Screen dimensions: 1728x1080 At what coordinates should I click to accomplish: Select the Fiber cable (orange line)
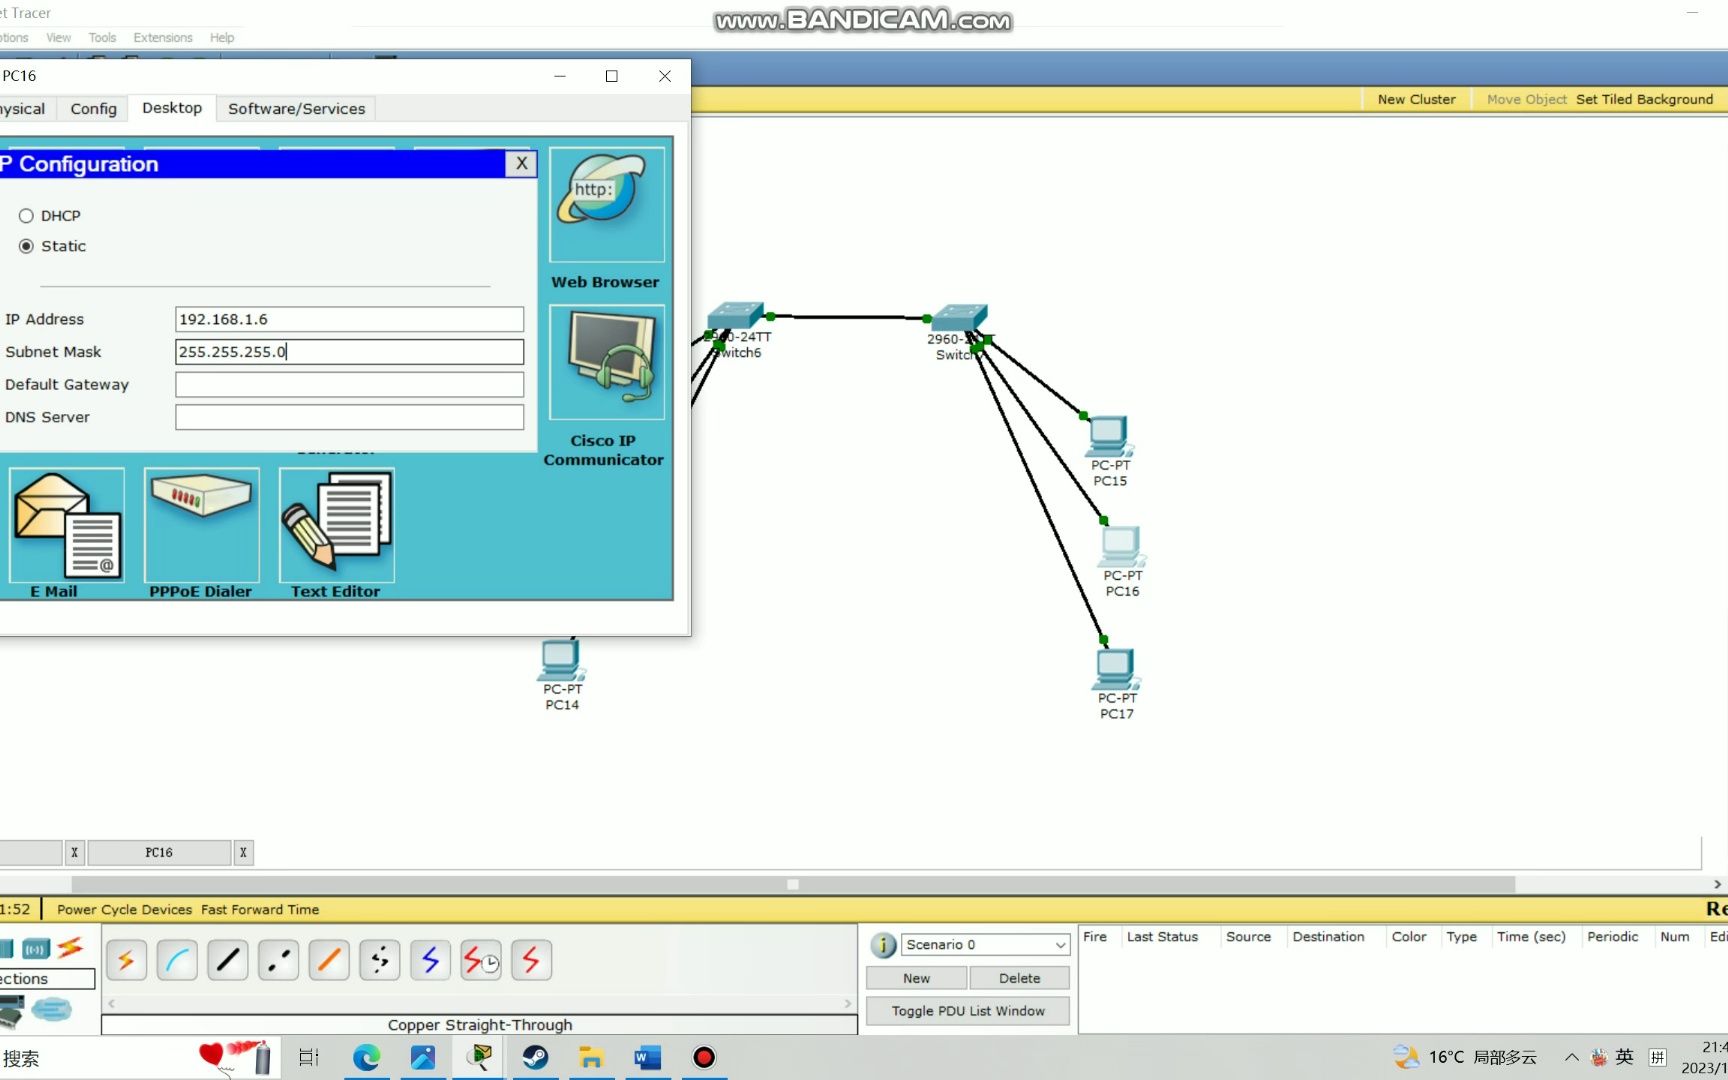tap(329, 960)
